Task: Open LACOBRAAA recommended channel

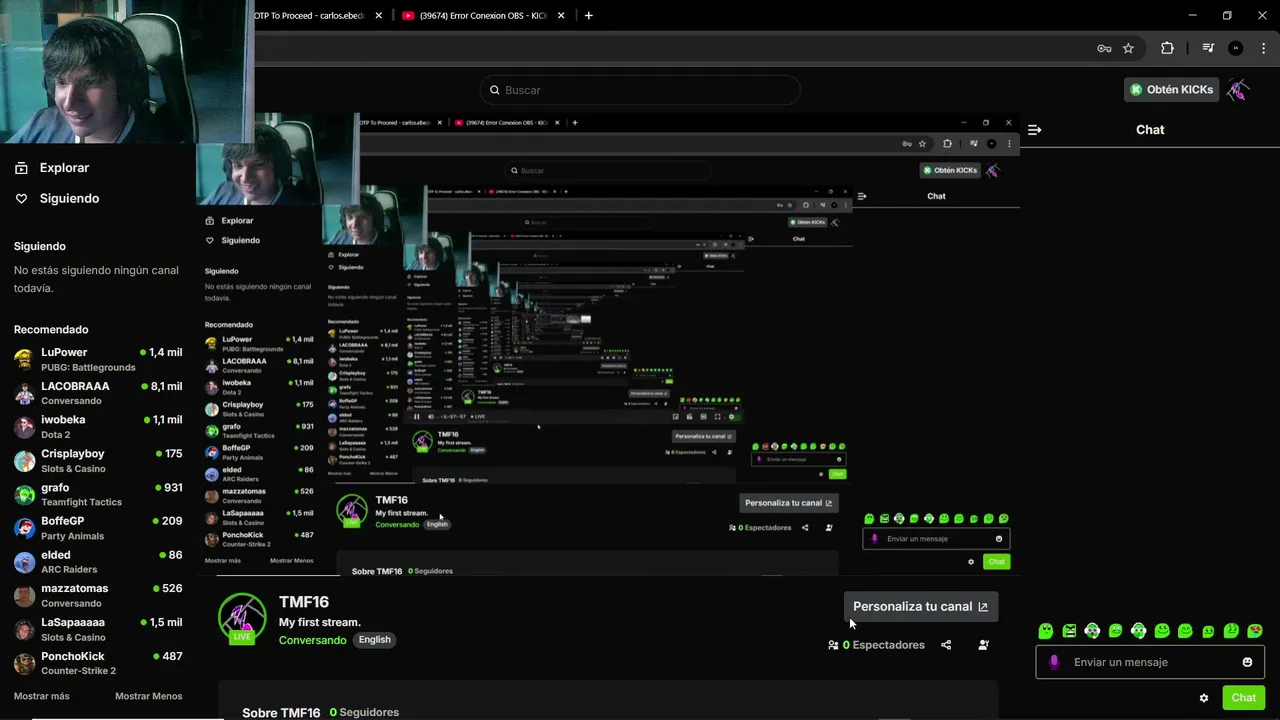Action: (x=98, y=393)
